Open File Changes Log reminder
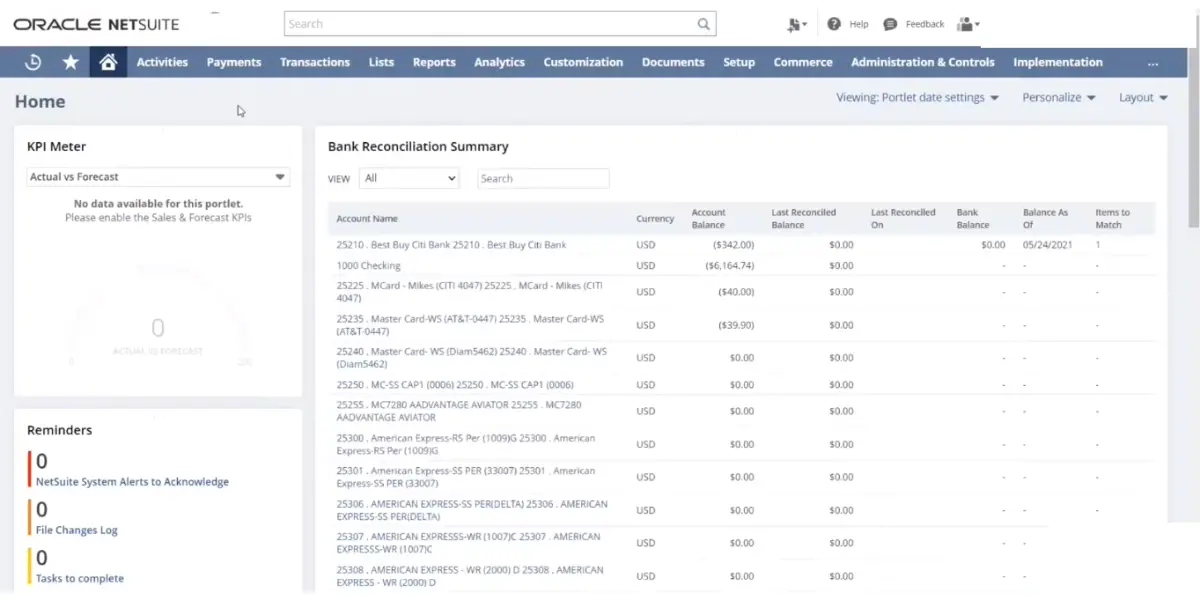Viewport: 1200px width, 600px height. [x=77, y=530]
